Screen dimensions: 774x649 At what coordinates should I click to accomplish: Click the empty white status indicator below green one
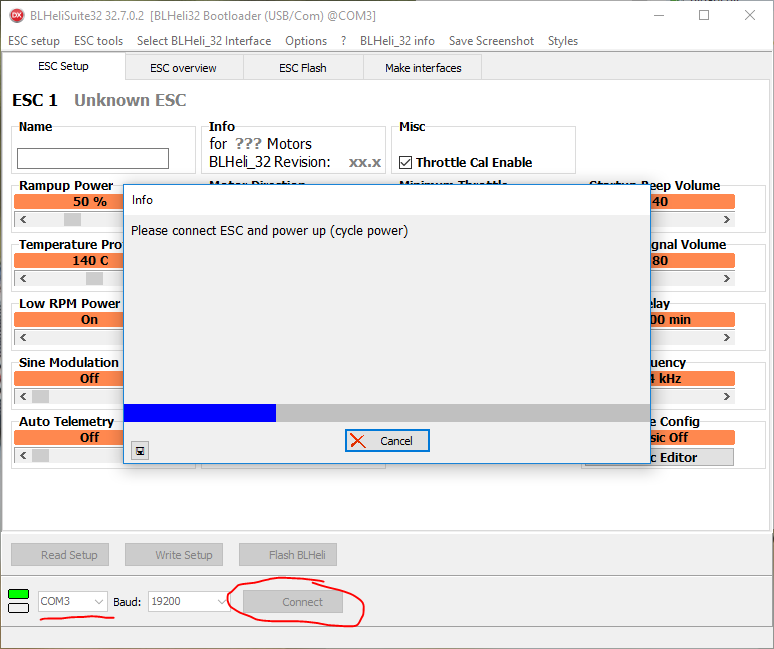[19, 608]
